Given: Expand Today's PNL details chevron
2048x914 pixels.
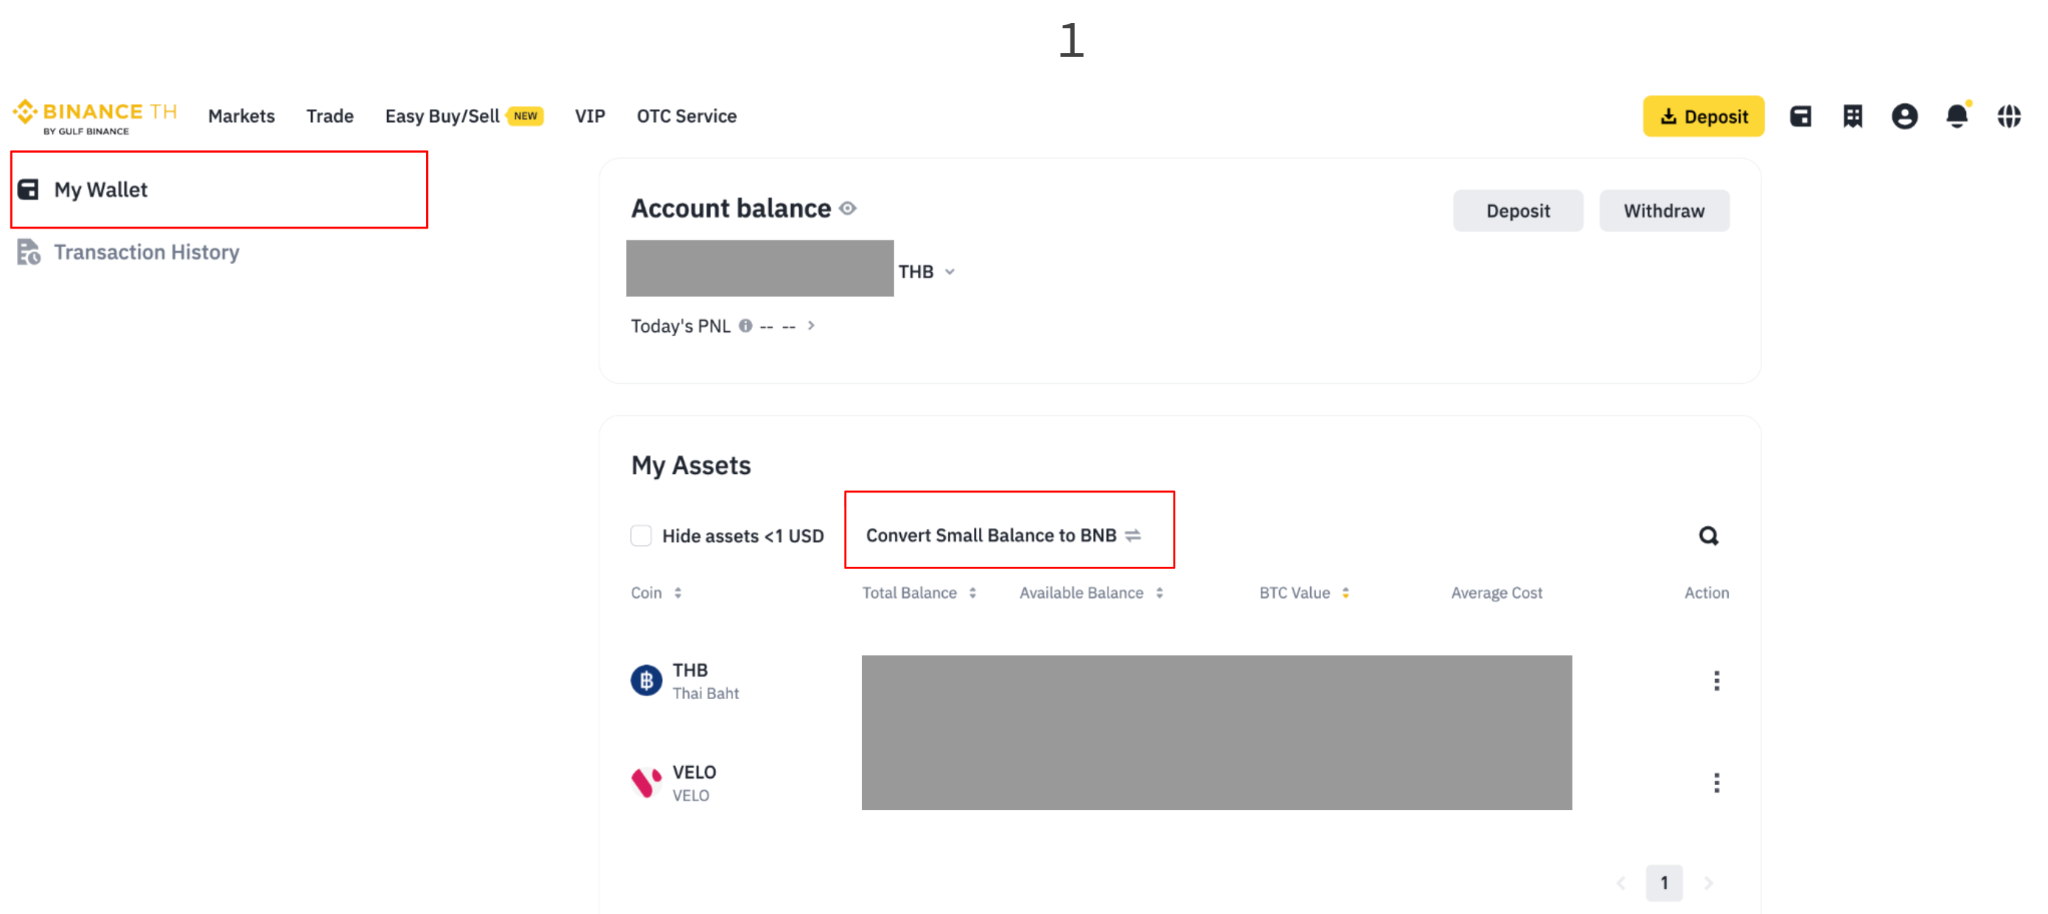Looking at the screenshot, I should pyautogui.click(x=811, y=325).
